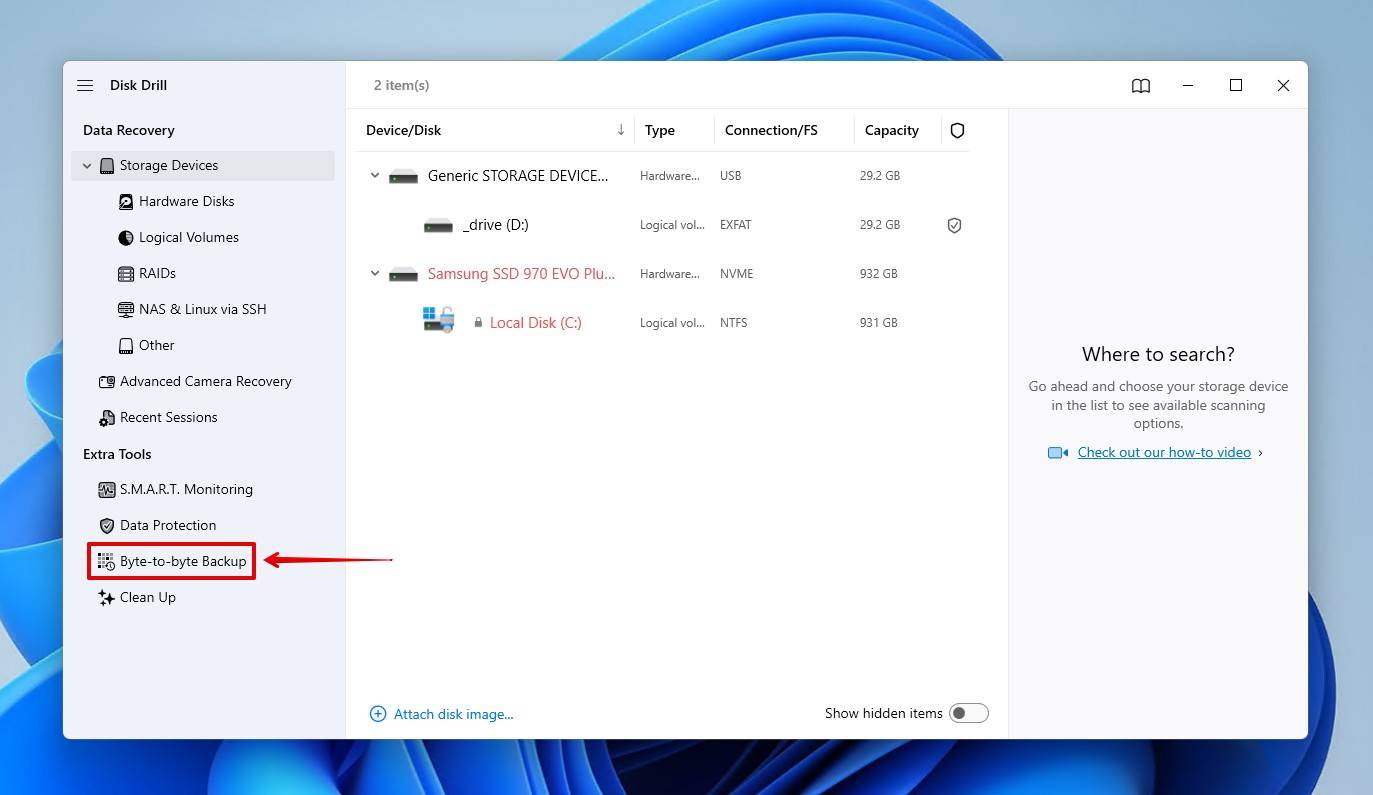The image size is (1373, 795).
Task: Click the Extra Tools section heading
Action: [117, 454]
